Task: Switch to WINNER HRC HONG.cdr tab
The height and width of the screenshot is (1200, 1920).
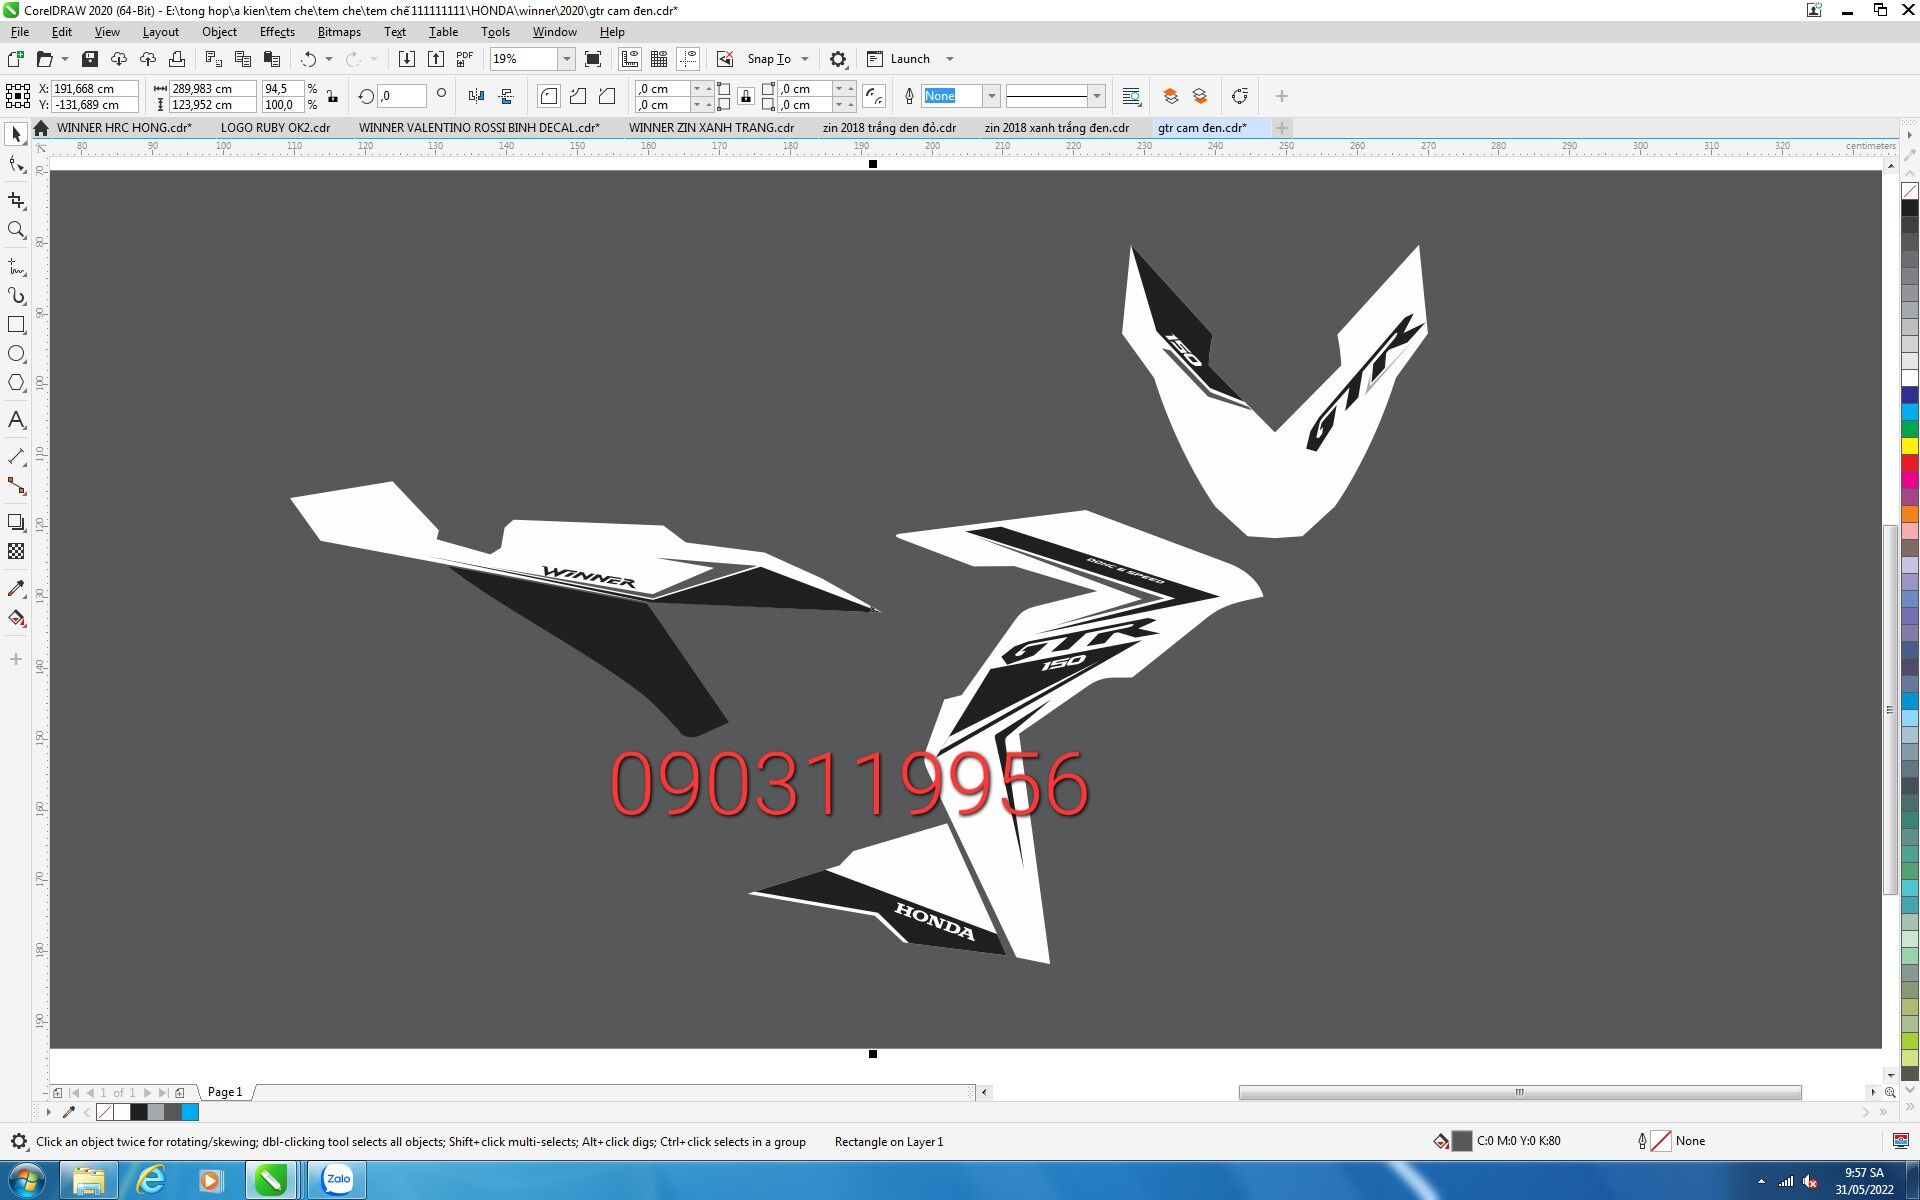Action: pyautogui.click(x=124, y=128)
